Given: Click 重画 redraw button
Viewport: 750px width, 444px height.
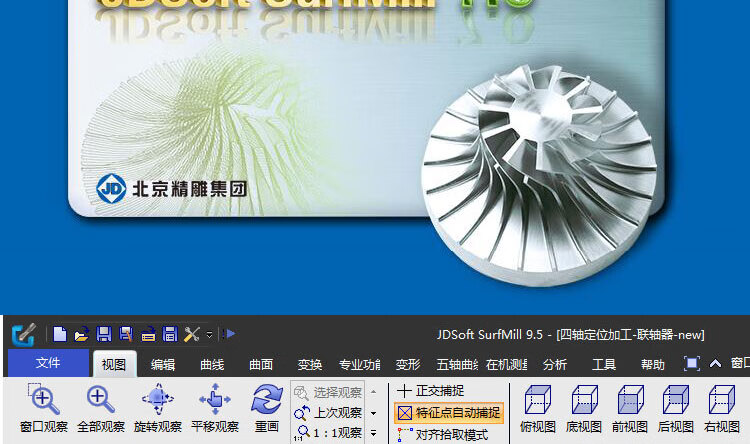Looking at the screenshot, I should click(x=266, y=408).
